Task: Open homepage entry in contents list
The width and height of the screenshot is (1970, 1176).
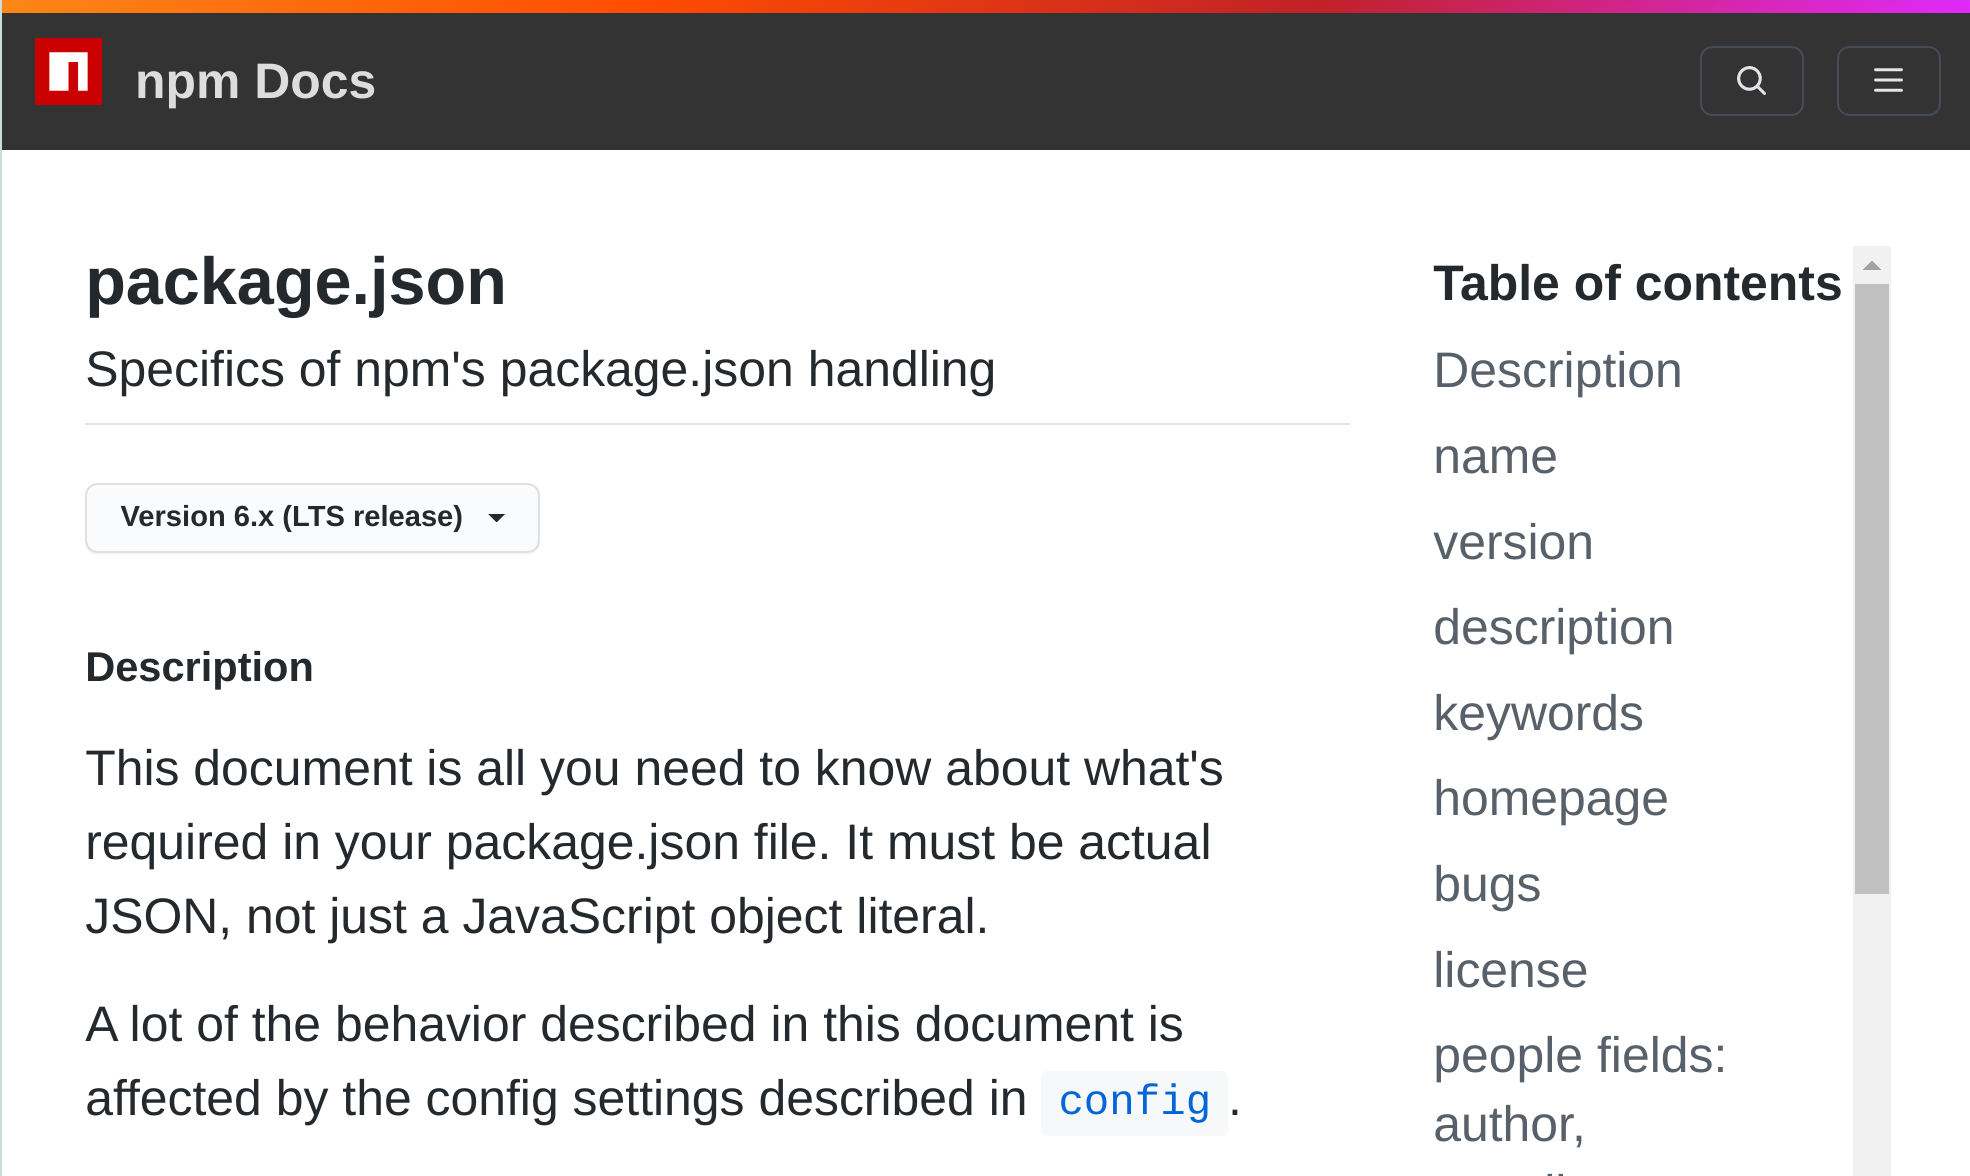Action: coord(1550,799)
